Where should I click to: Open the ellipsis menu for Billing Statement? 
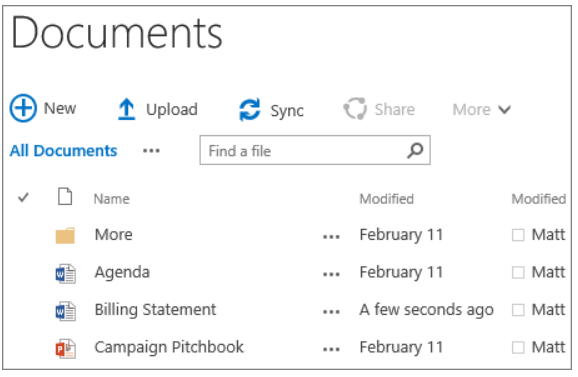[x=331, y=312]
